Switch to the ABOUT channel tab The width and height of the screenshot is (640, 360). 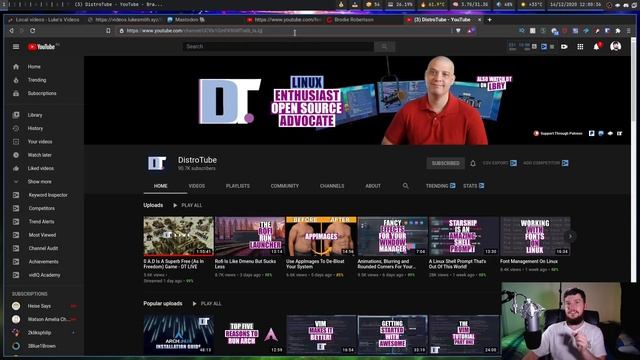click(x=373, y=186)
